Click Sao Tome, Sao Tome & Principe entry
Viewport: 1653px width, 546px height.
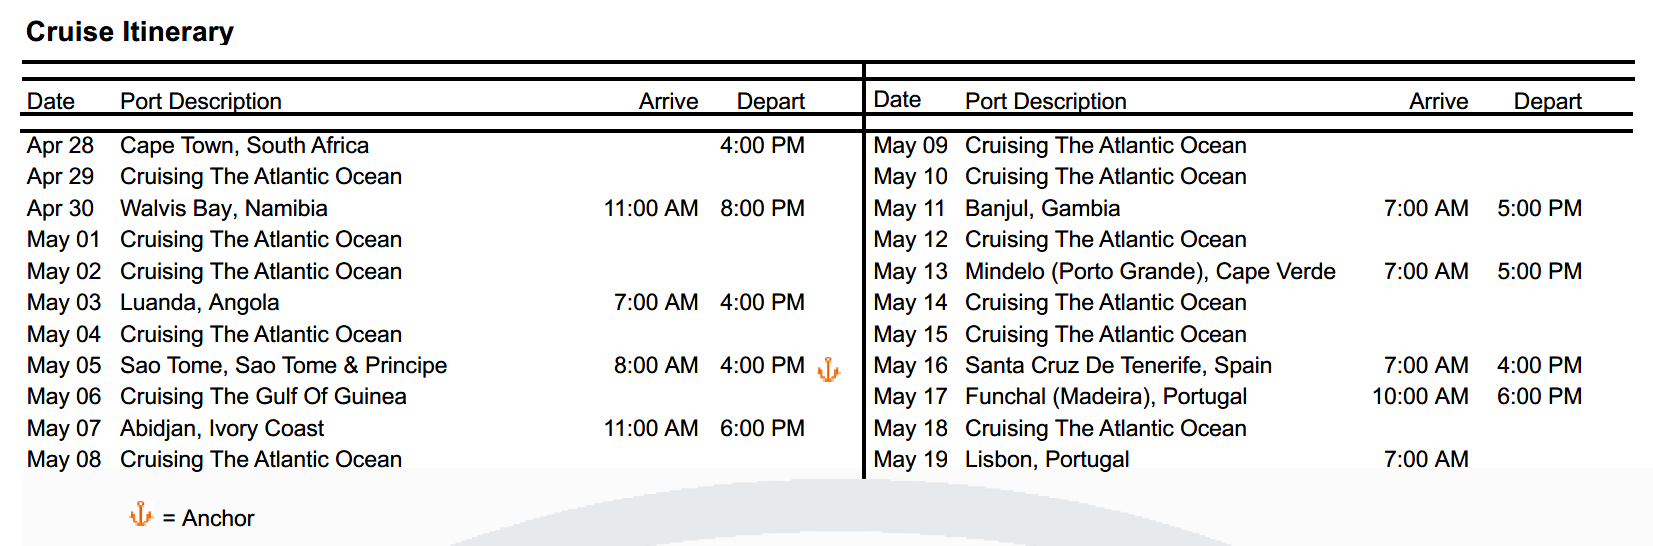coord(283,365)
